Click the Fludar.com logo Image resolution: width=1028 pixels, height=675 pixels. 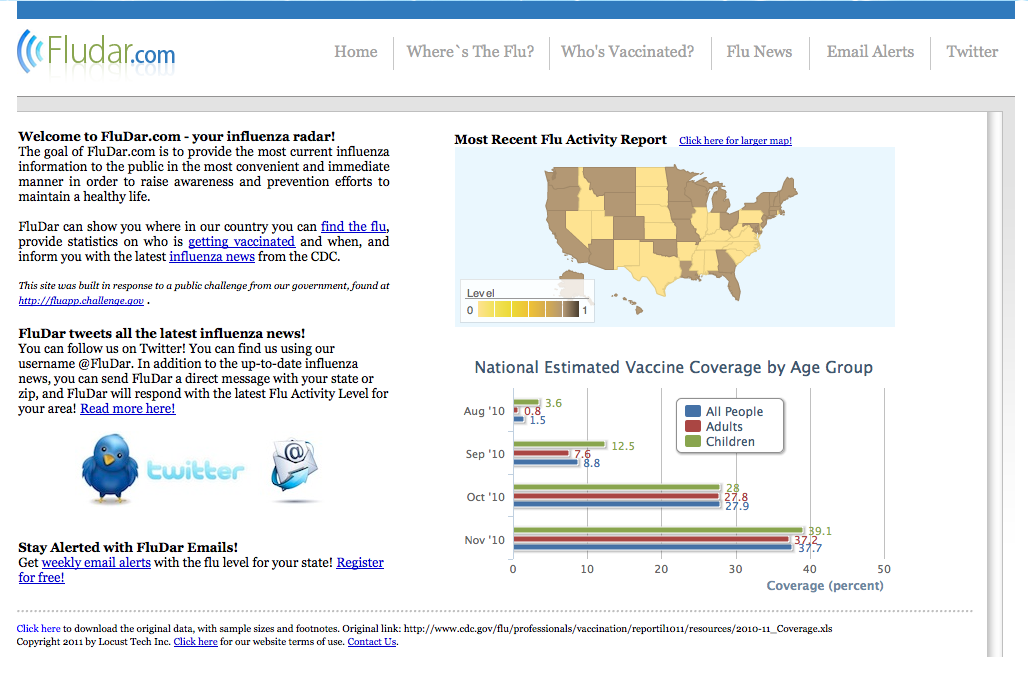pos(96,51)
